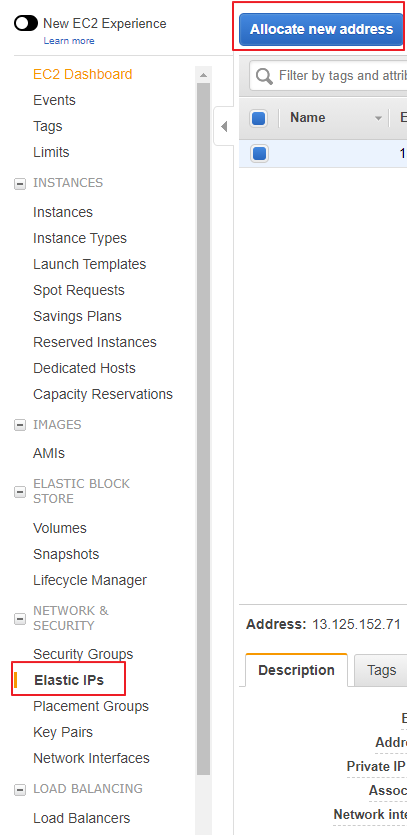Click the search magnifier icon in filter box
Screen dimensions: 407x835
click(264, 76)
